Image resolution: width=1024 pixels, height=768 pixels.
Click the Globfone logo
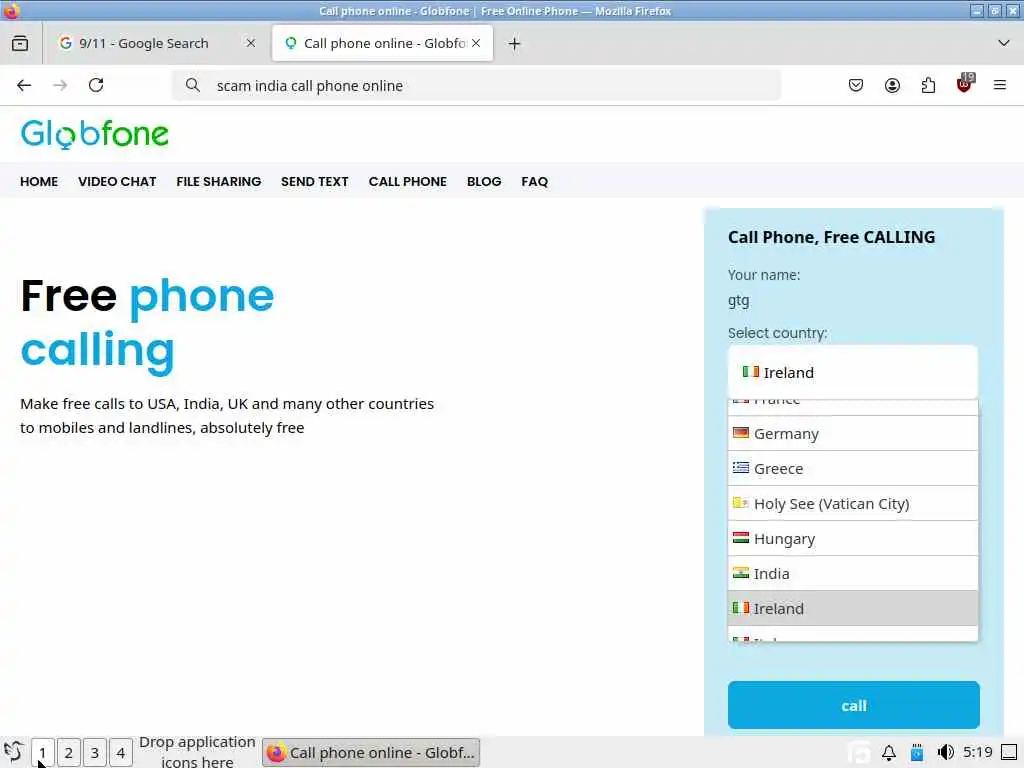pos(95,135)
